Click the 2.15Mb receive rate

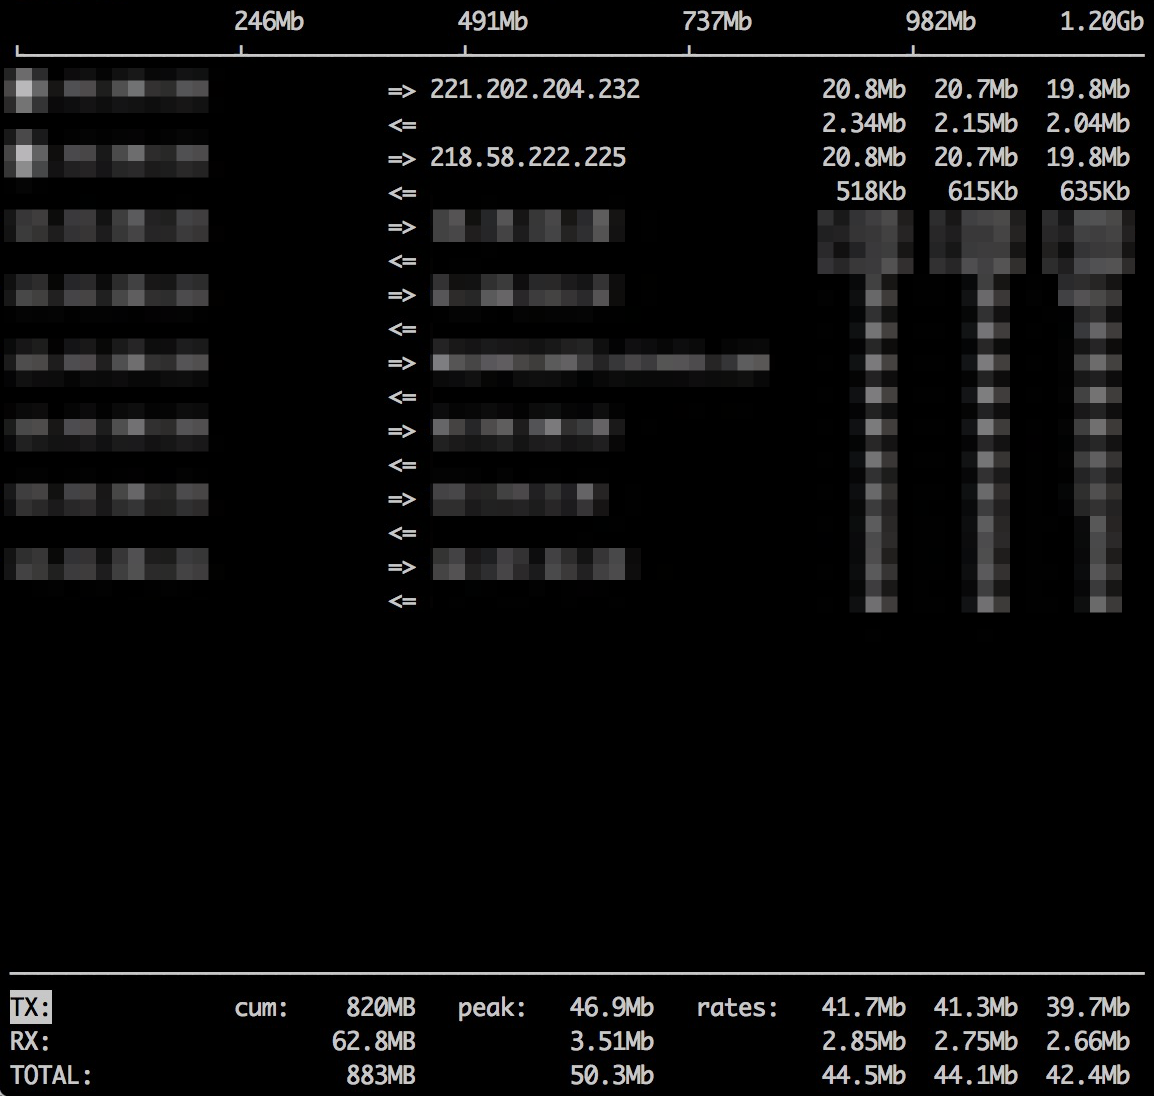point(975,123)
